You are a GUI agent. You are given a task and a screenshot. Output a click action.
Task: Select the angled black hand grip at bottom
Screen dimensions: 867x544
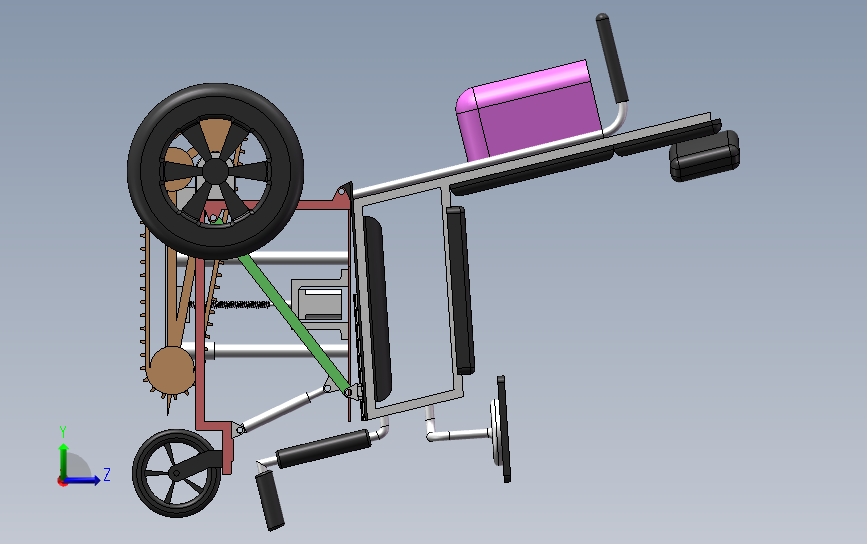click(269, 501)
